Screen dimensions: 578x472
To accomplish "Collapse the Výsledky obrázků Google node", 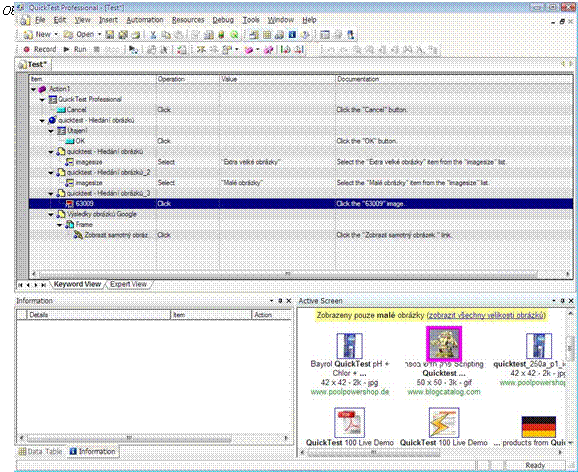I will [x=51, y=215].
